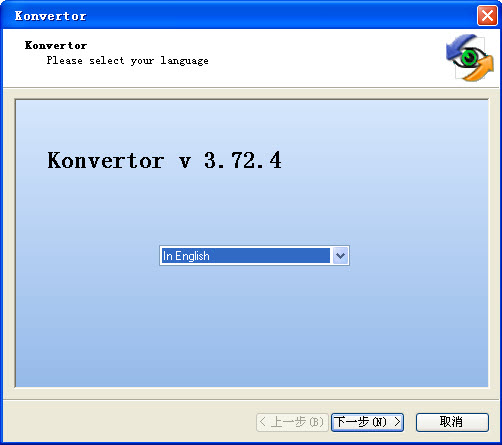This screenshot has width=502, height=445.
Task: Click the 下一步 (N) next button
Action: [x=367, y=422]
